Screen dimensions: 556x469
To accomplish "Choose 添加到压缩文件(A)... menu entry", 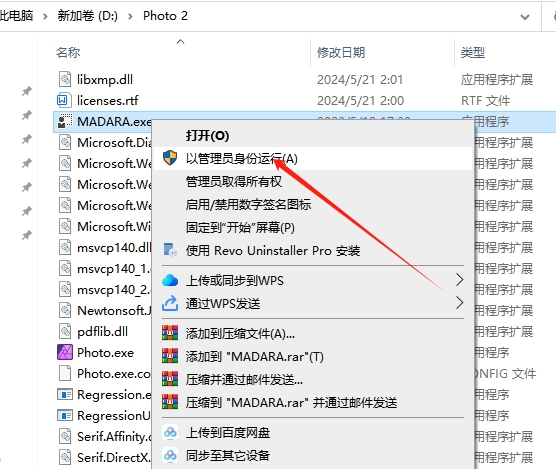I will click(x=314, y=334).
